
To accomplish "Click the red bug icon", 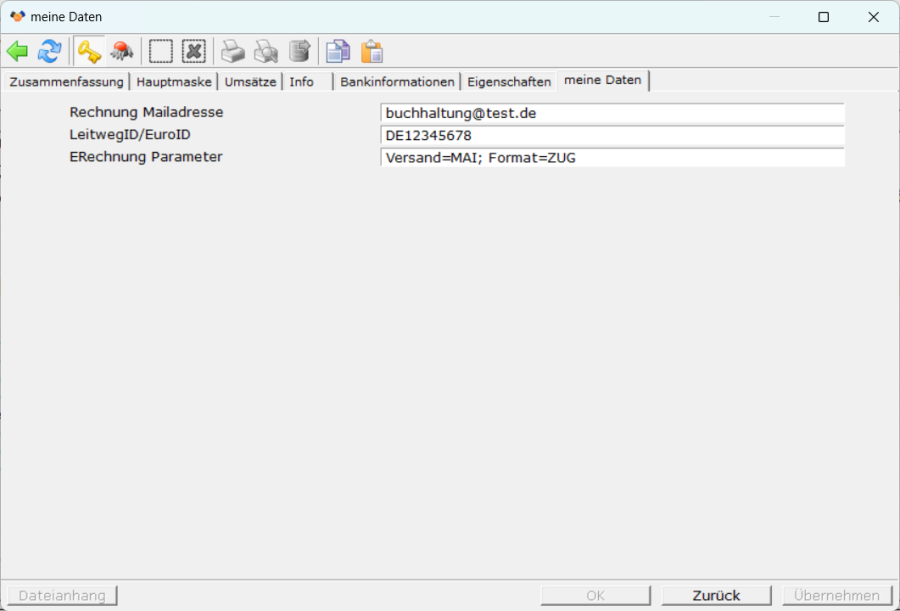I will (x=122, y=51).
